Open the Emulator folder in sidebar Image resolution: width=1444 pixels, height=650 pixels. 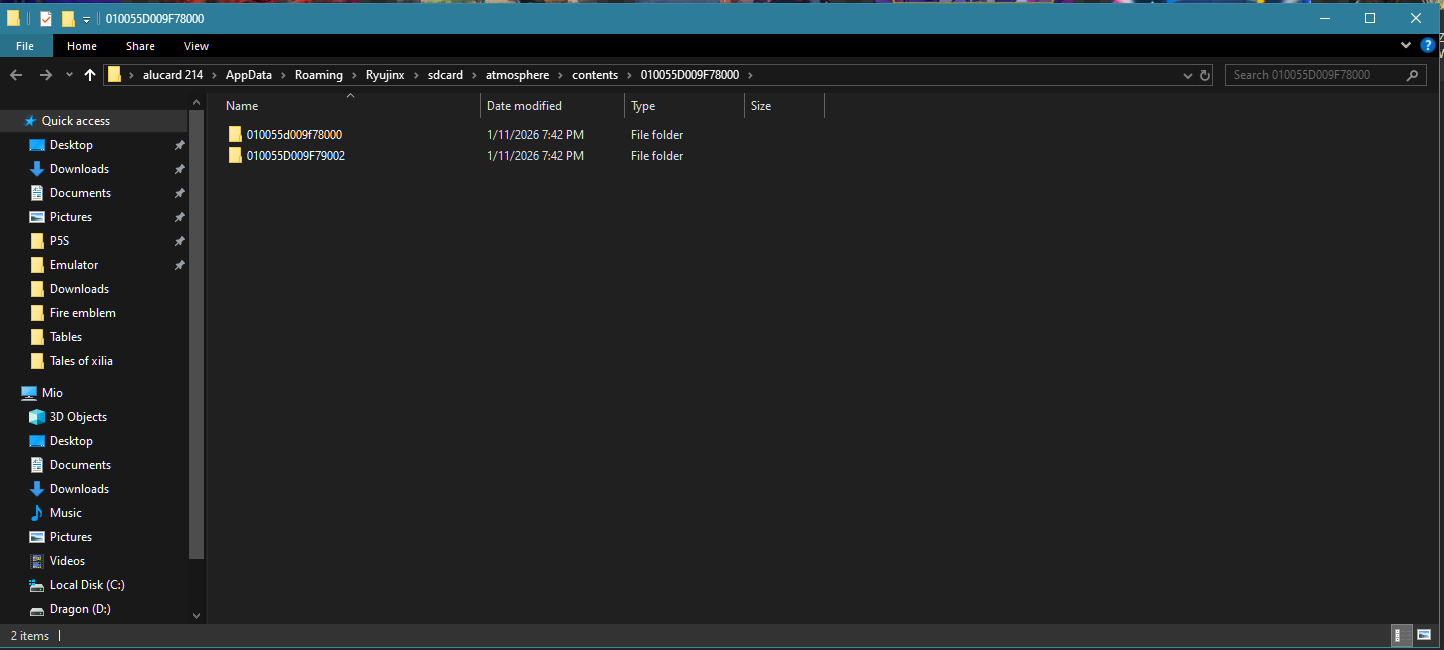74,265
